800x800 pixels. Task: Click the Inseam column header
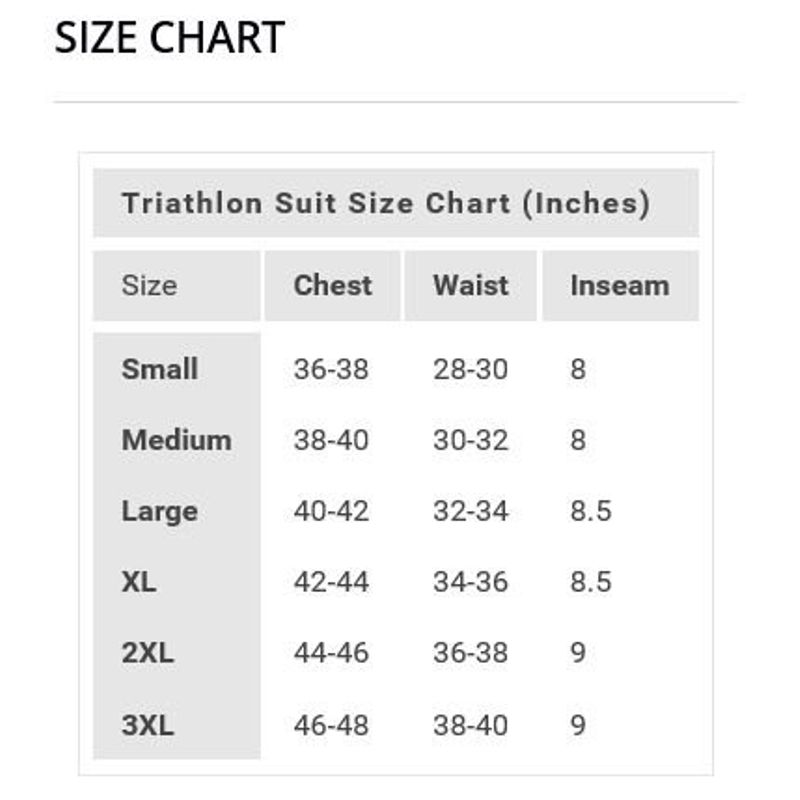pos(620,285)
